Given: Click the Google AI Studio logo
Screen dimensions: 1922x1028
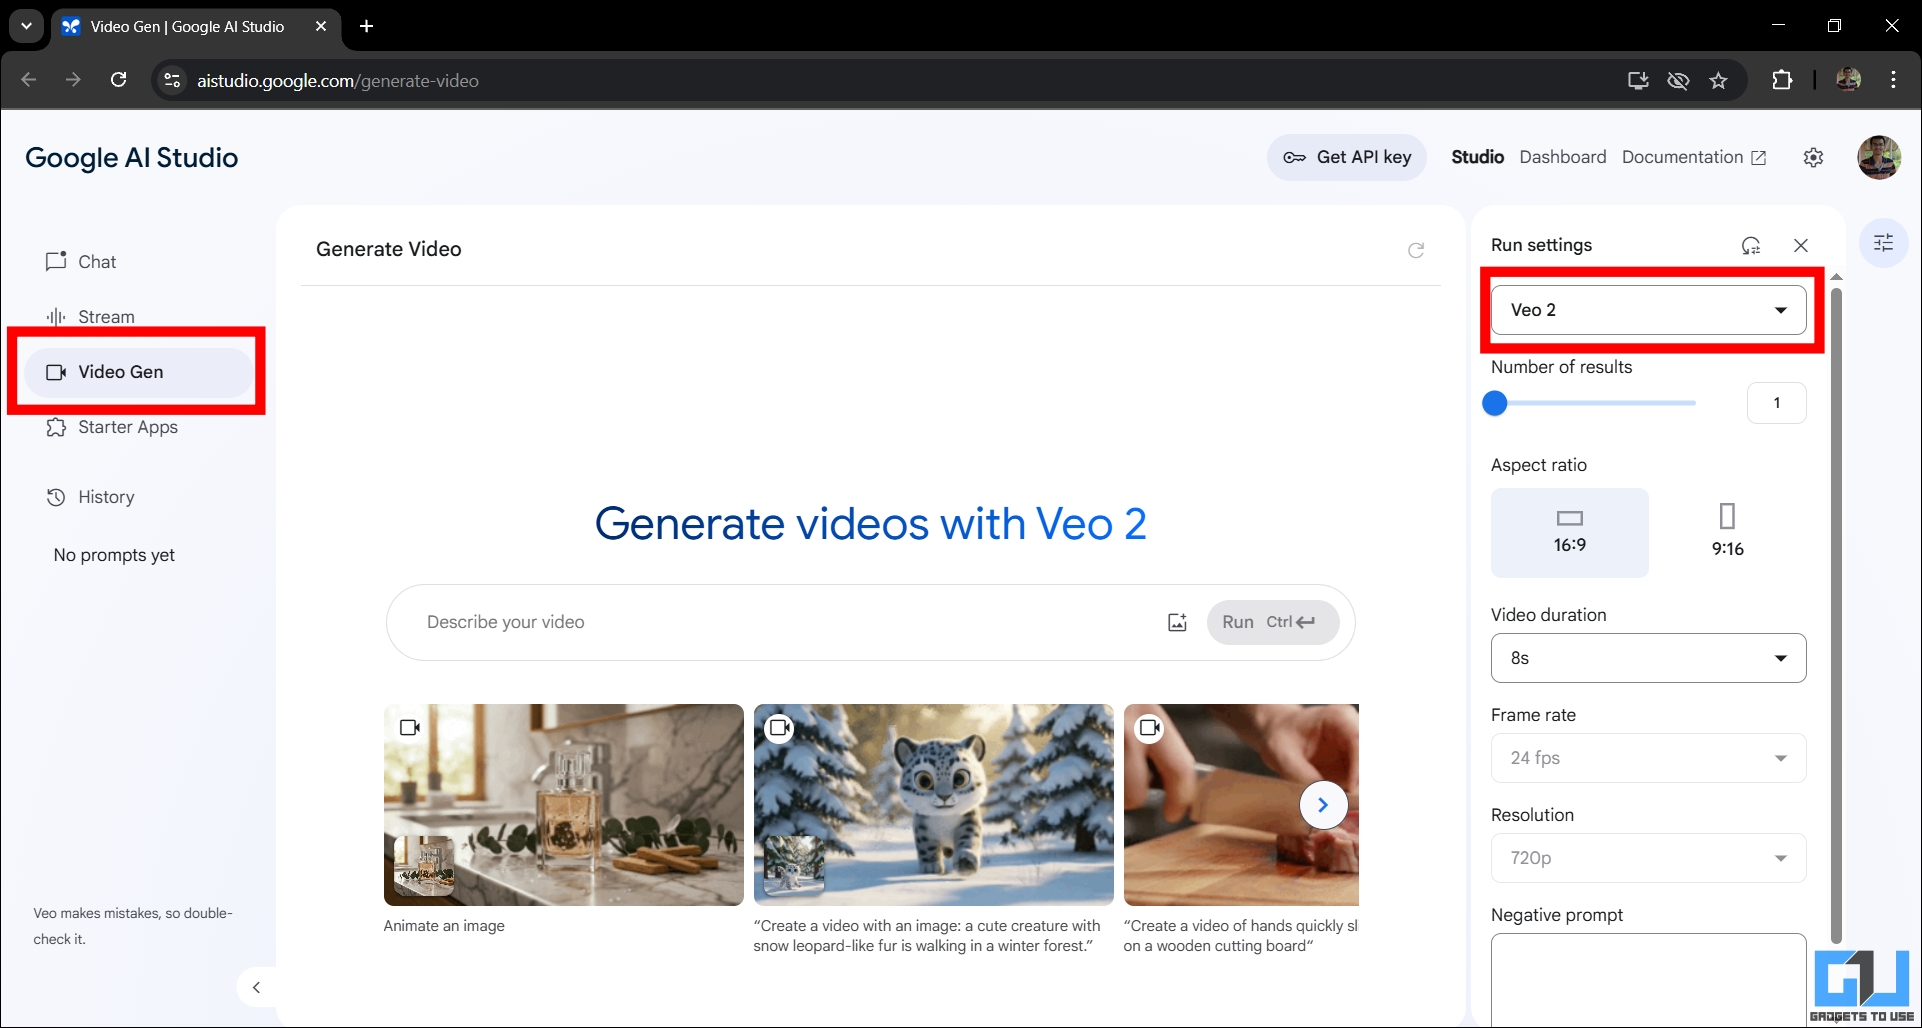Looking at the screenshot, I should point(131,157).
